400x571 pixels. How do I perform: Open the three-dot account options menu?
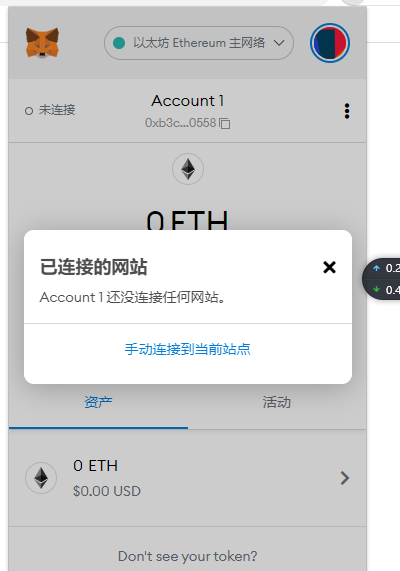pos(347,111)
